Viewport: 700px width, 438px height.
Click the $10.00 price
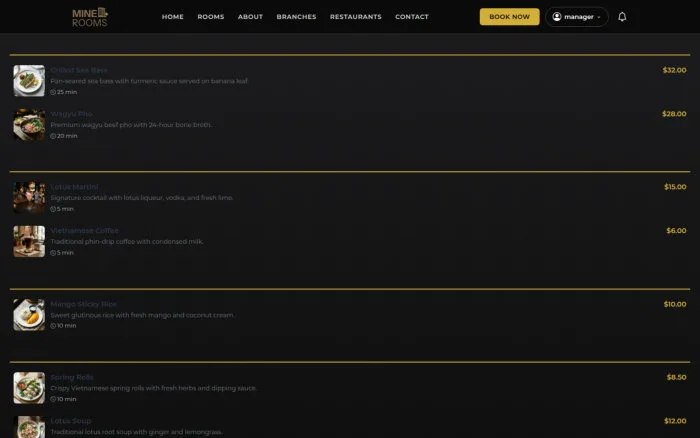[675, 304]
